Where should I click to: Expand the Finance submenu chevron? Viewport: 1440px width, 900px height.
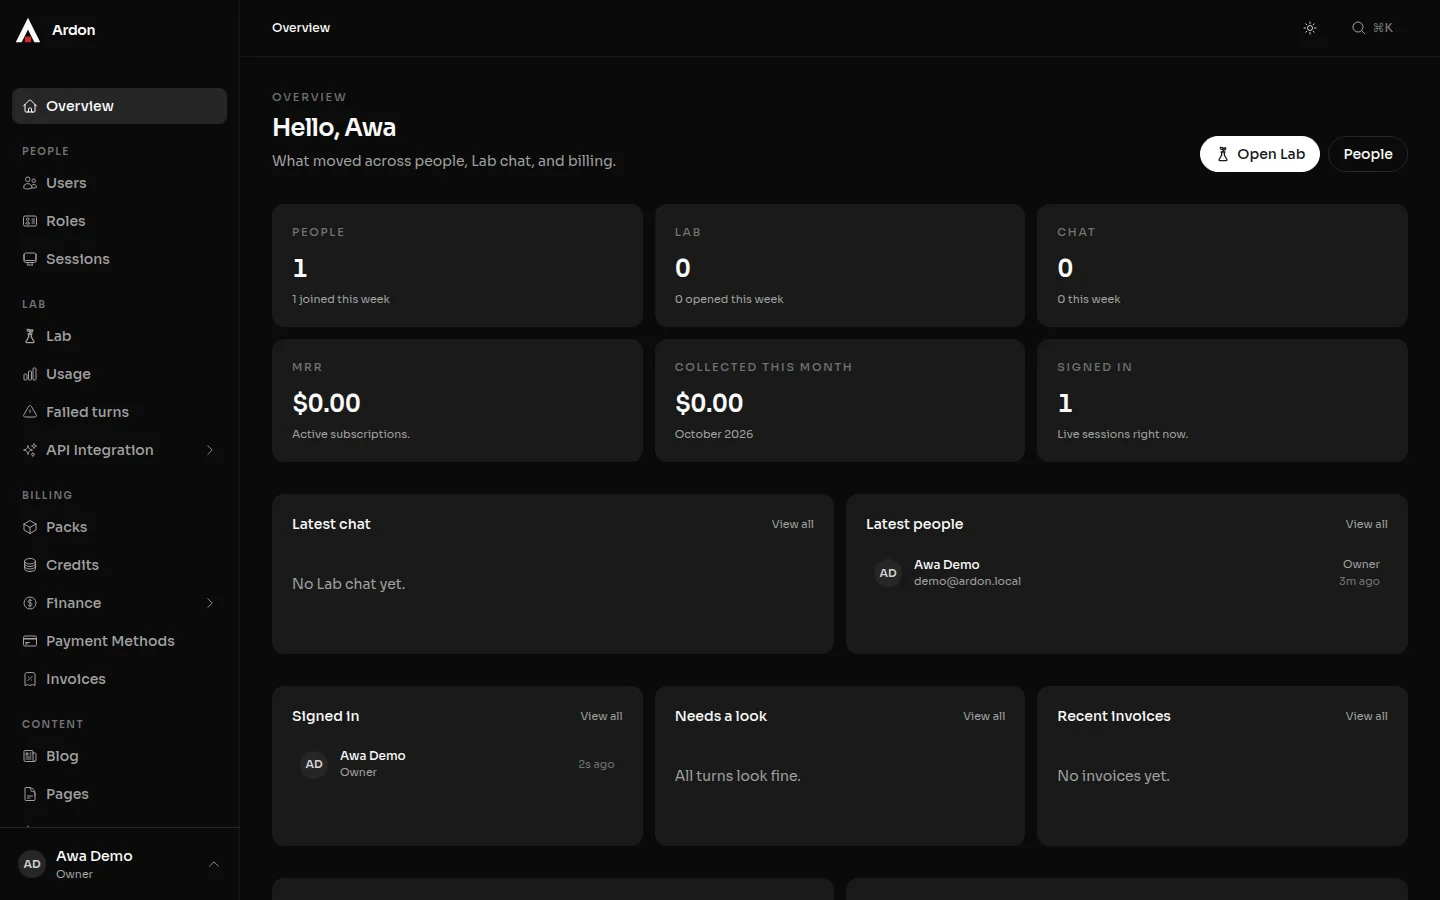point(210,603)
